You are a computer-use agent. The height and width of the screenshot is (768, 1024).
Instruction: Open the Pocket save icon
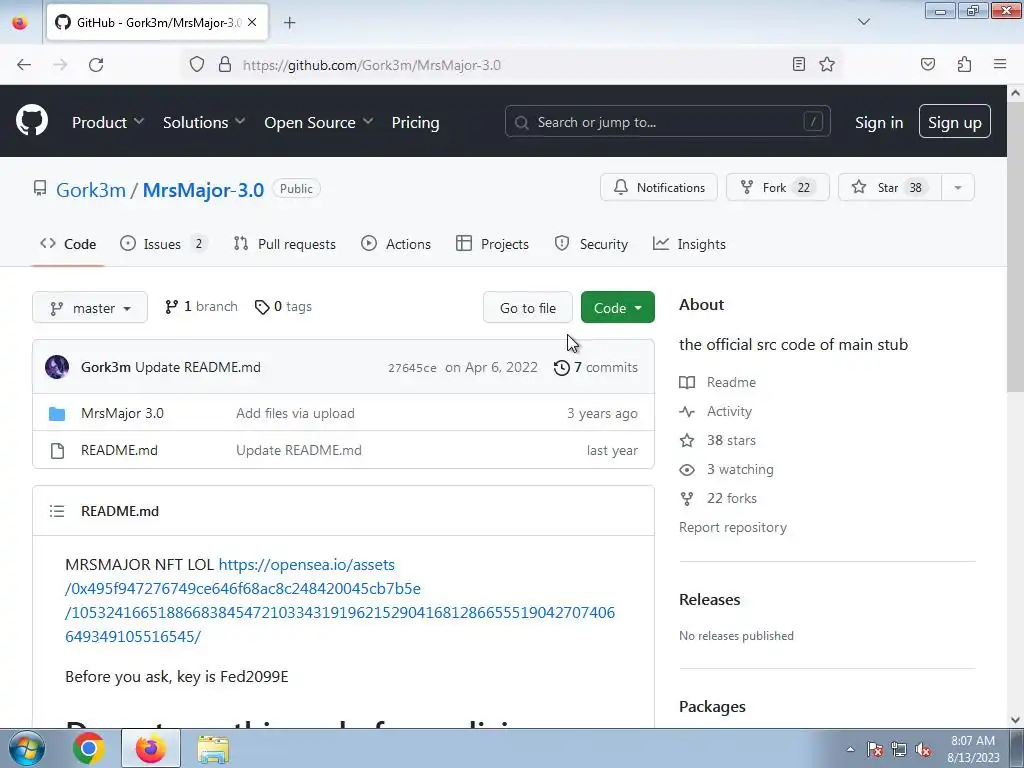(x=927, y=64)
